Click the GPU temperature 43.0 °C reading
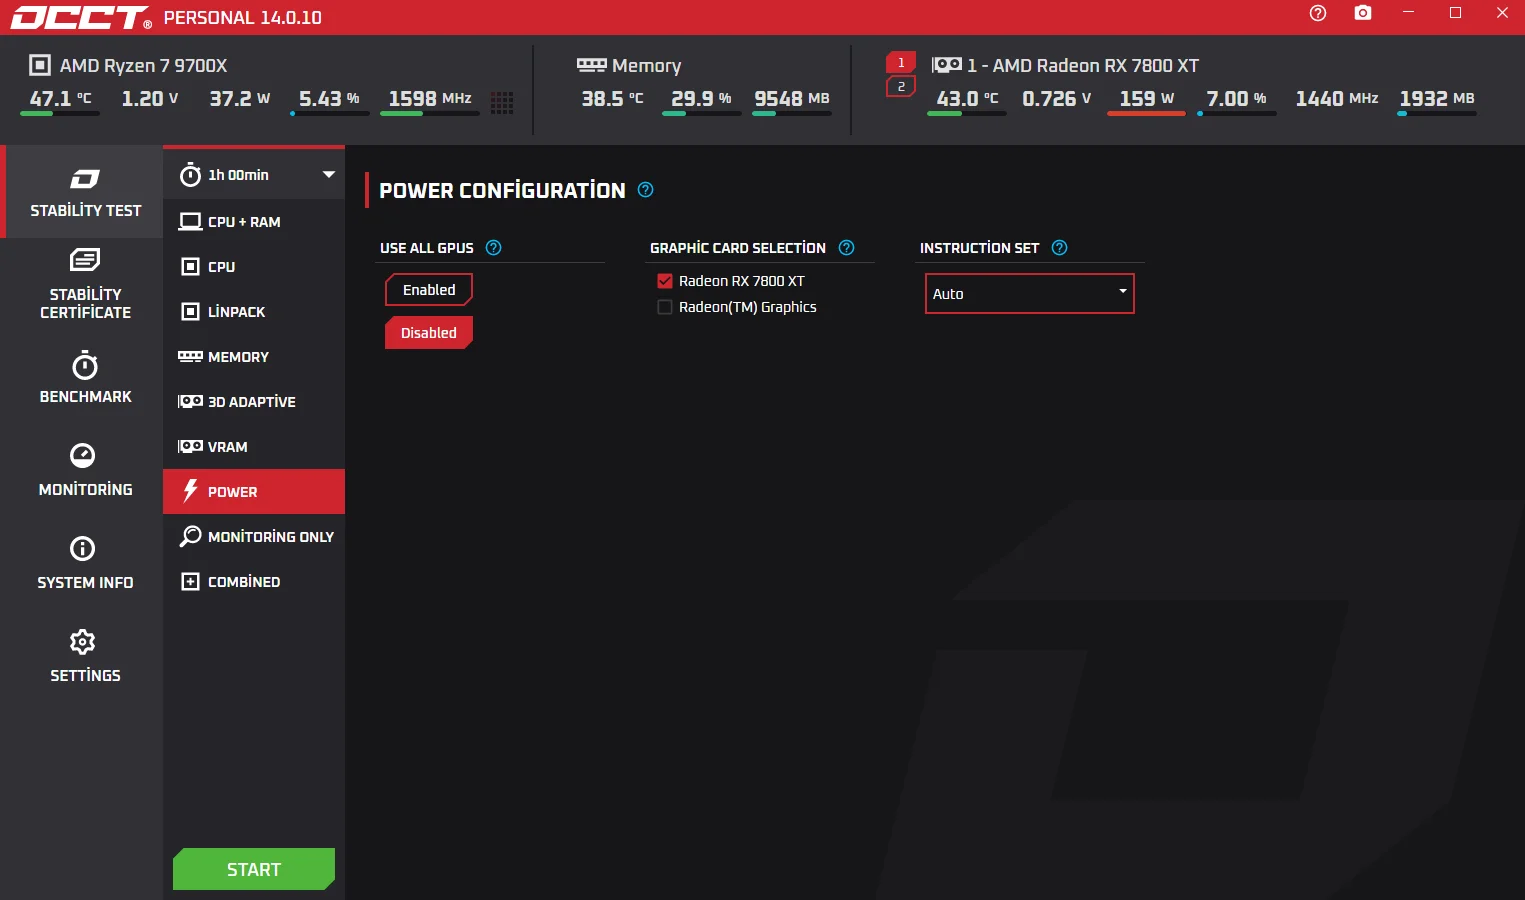Image resolution: width=1525 pixels, height=900 pixels. [967, 98]
